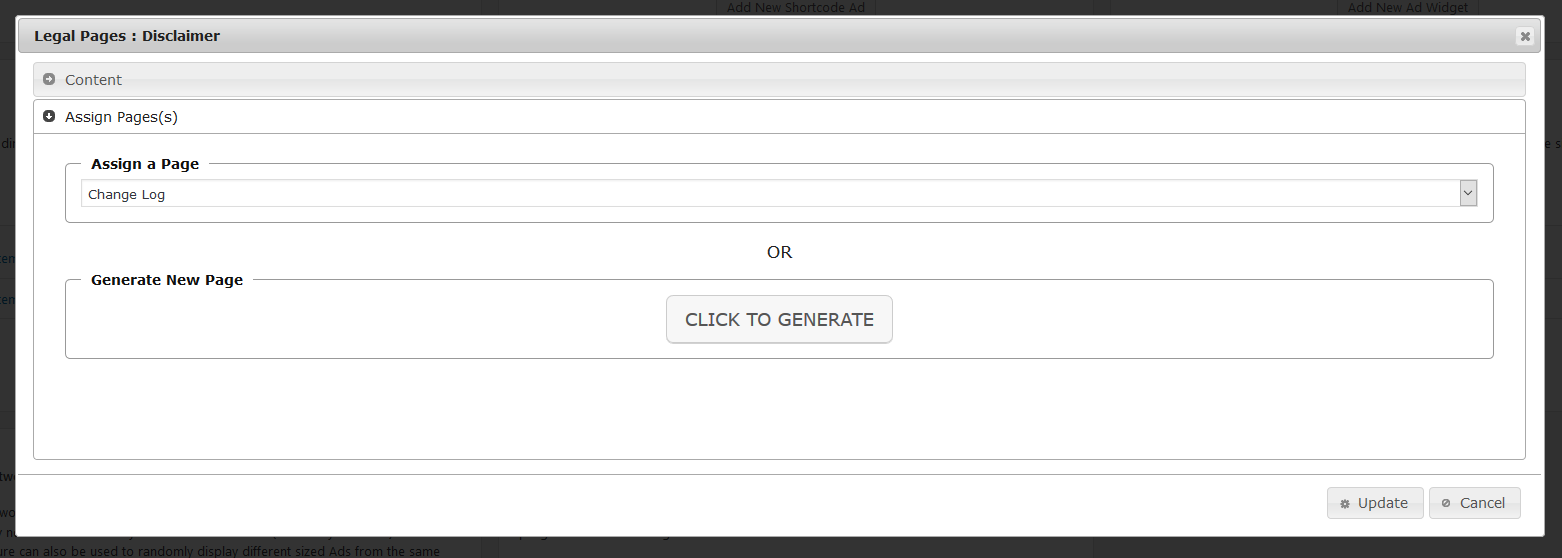Image resolution: width=1562 pixels, height=558 pixels.
Task: Save changes with the Update button
Action: 1375,503
